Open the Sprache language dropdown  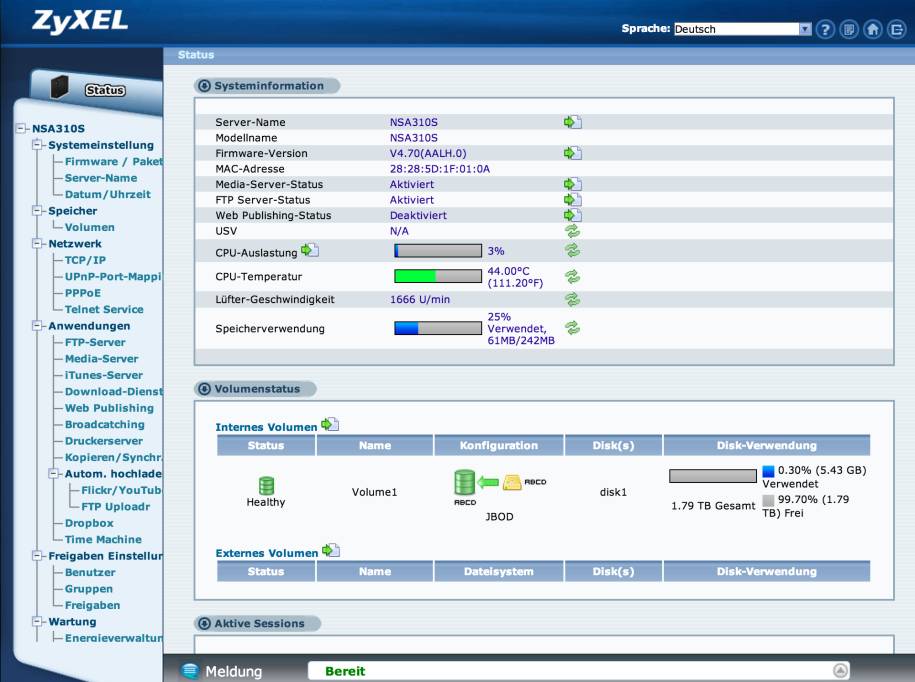coord(742,29)
